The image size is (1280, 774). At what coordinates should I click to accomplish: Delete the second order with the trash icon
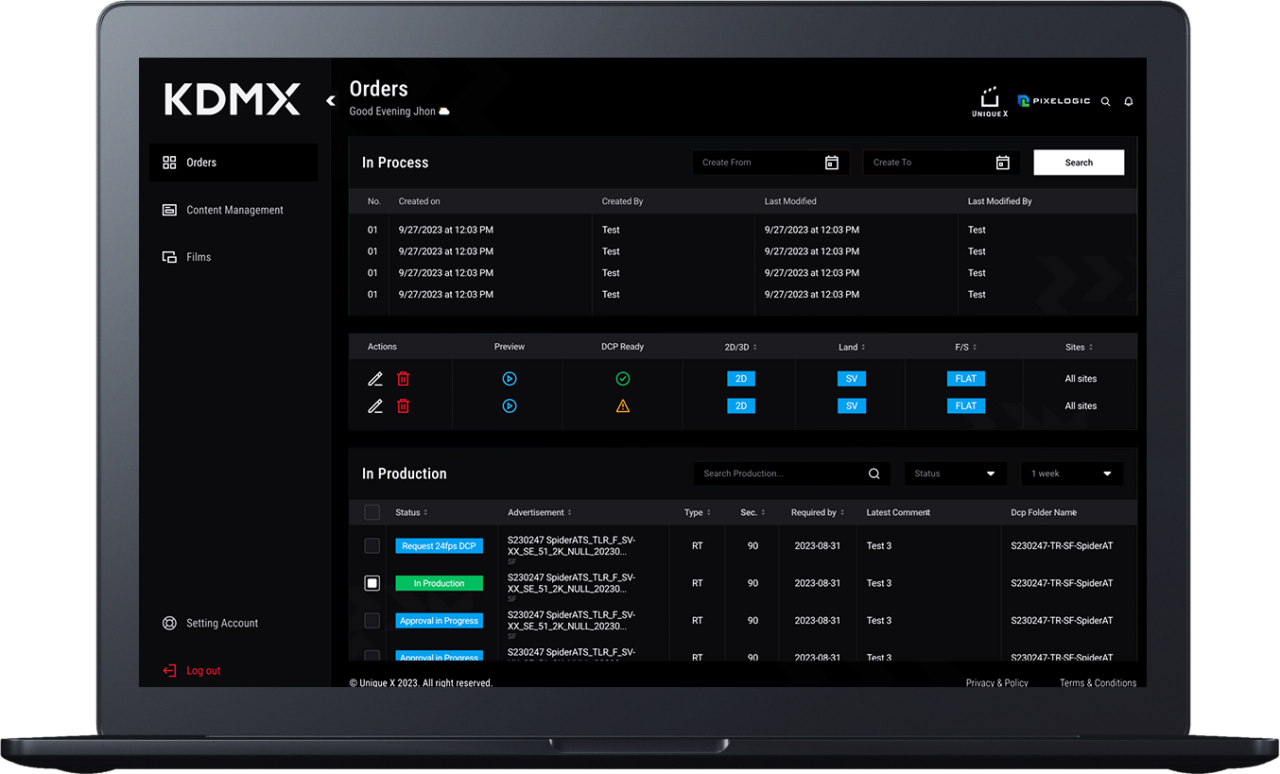pyautogui.click(x=403, y=406)
